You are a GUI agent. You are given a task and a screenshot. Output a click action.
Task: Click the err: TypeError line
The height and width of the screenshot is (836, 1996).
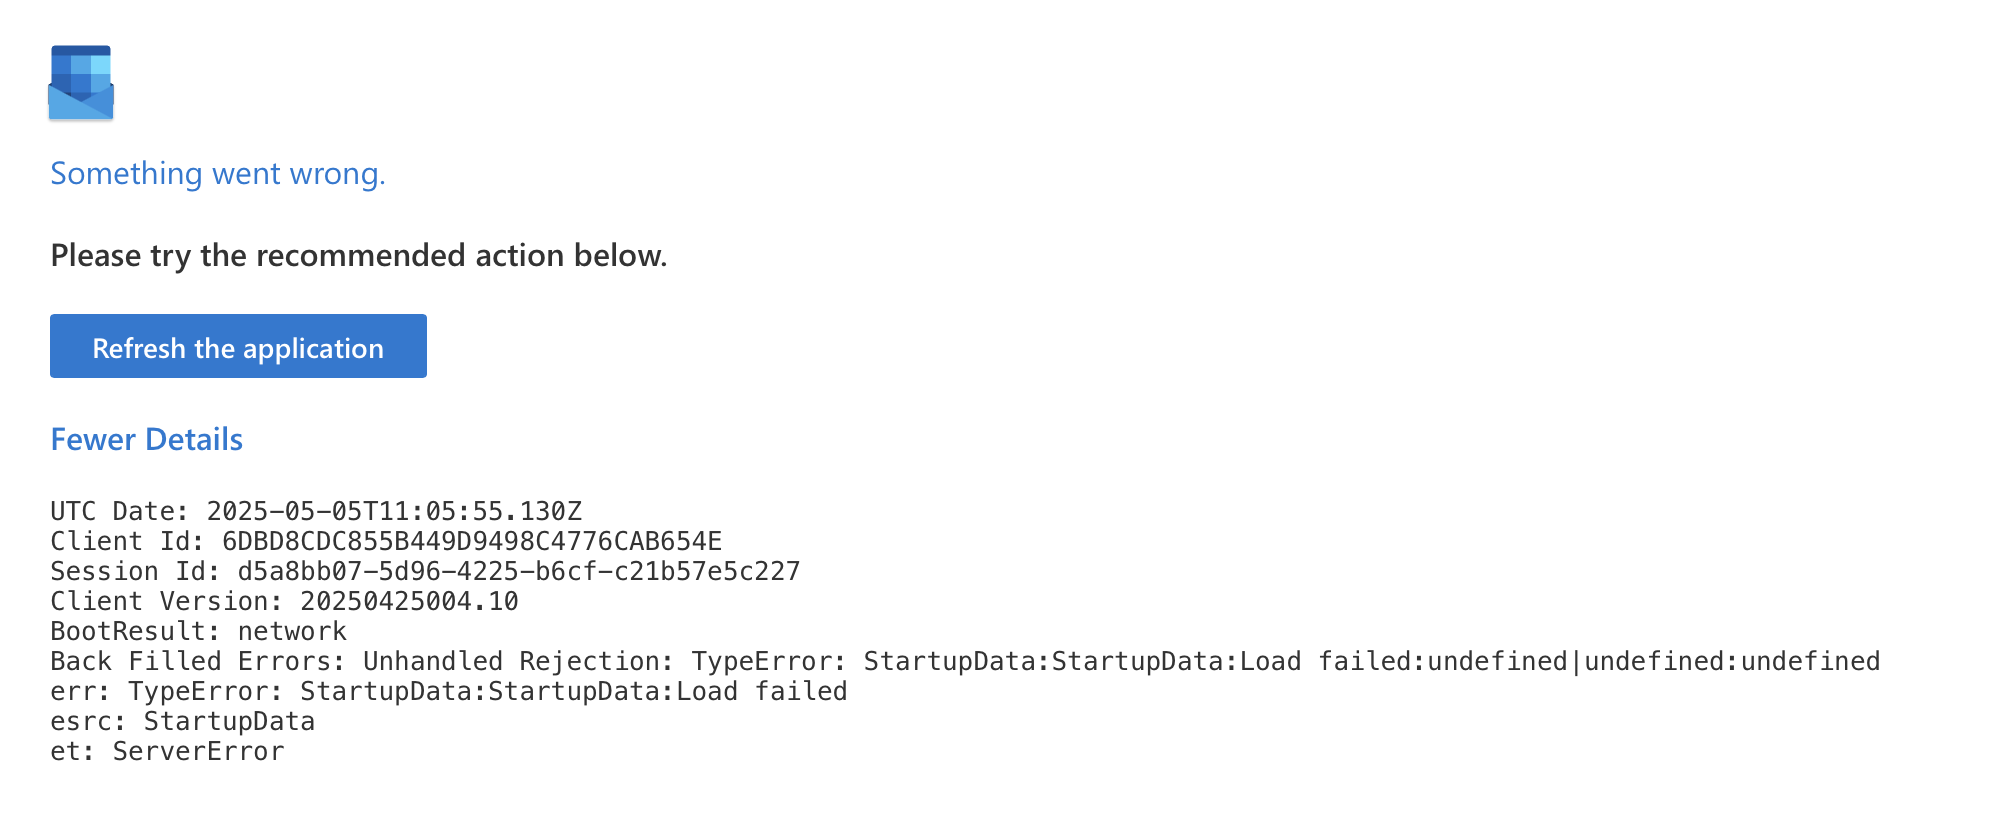pyautogui.click(x=449, y=691)
